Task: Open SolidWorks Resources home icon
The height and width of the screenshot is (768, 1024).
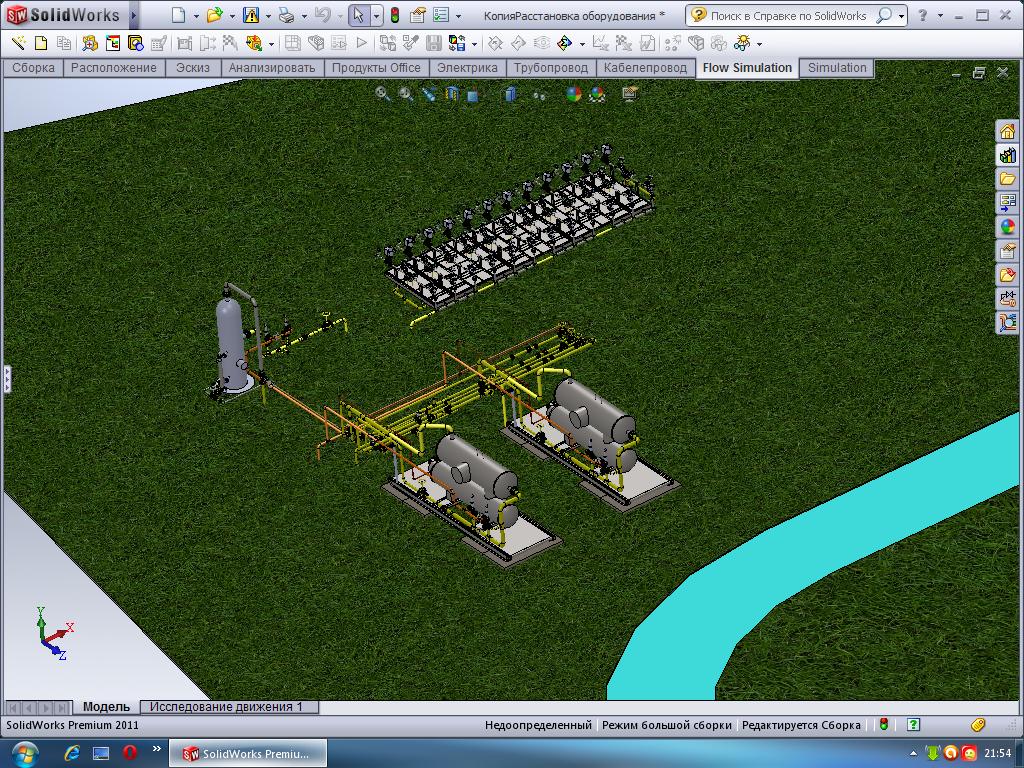Action: coord(1007,131)
